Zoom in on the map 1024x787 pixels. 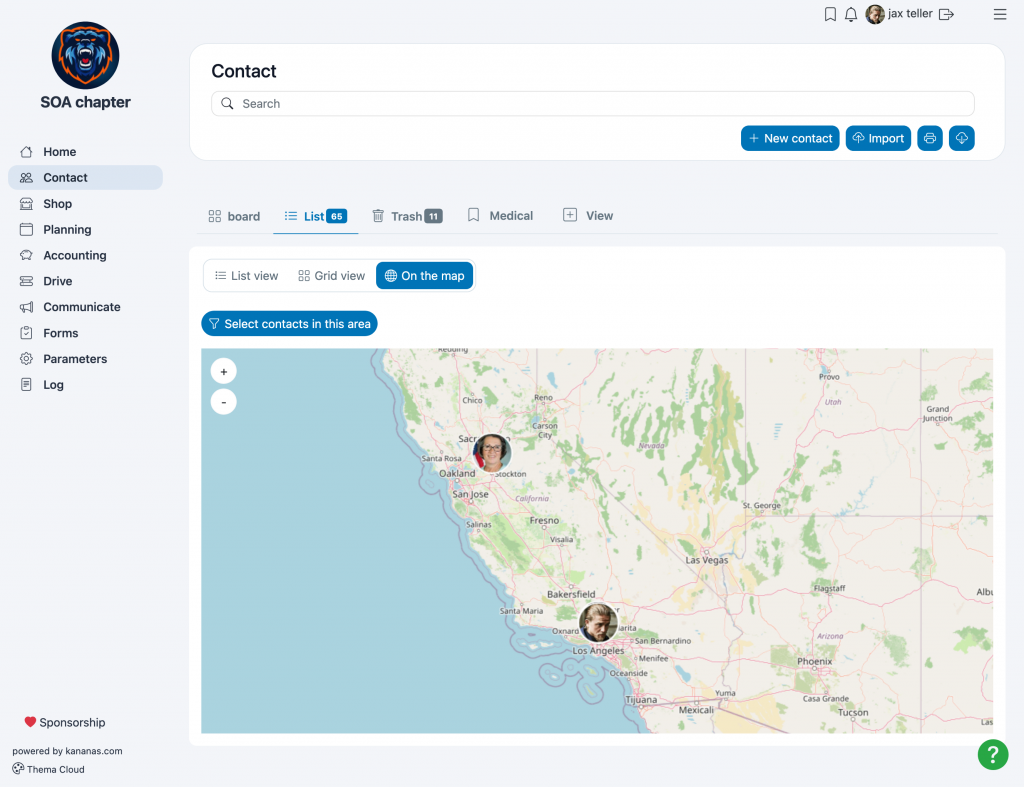pyautogui.click(x=223, y=372)
